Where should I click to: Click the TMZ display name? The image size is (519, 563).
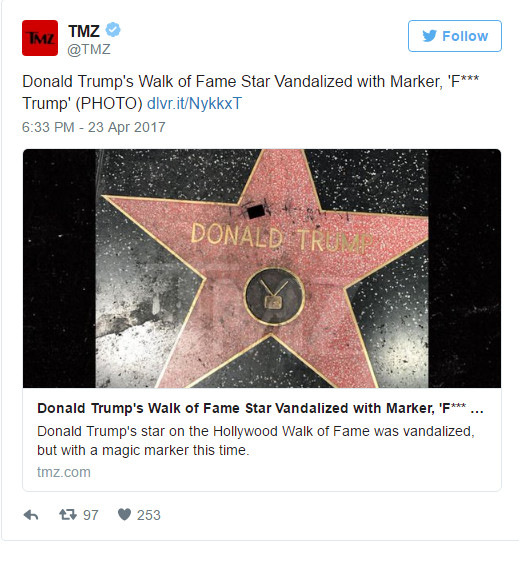[x=84, y=31]
